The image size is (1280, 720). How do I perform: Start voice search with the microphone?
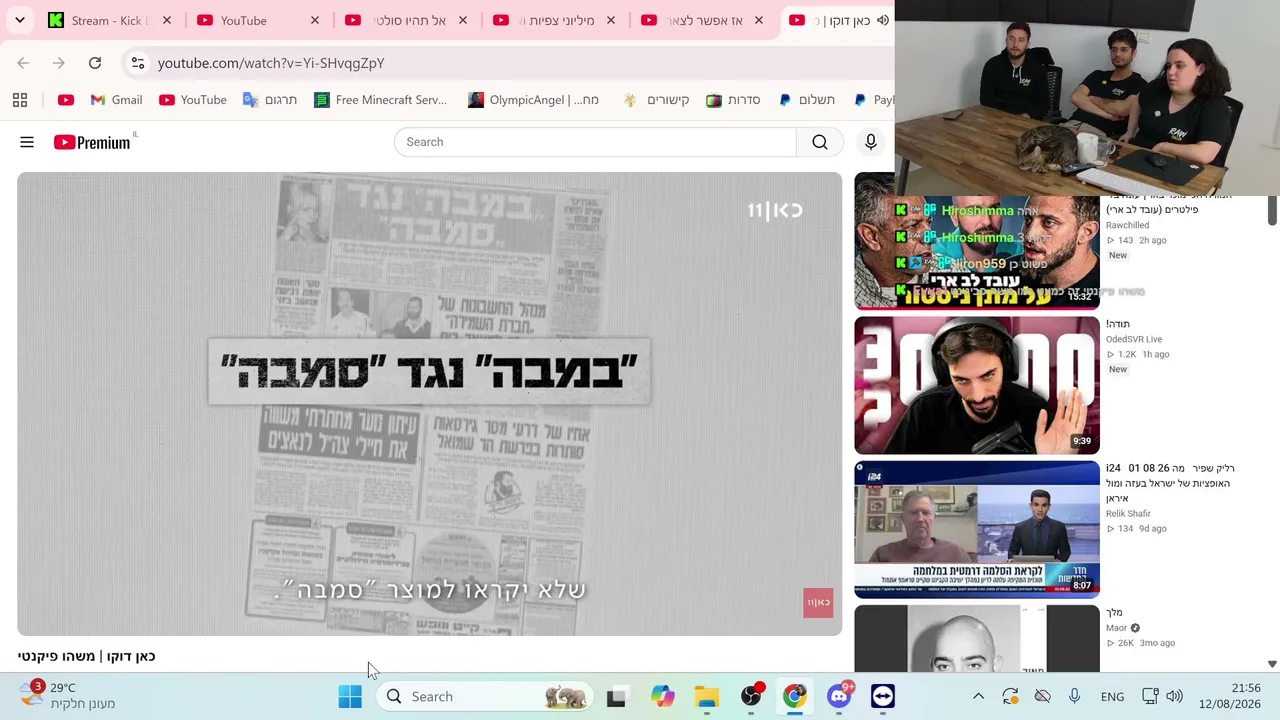(x=871, y=142)
